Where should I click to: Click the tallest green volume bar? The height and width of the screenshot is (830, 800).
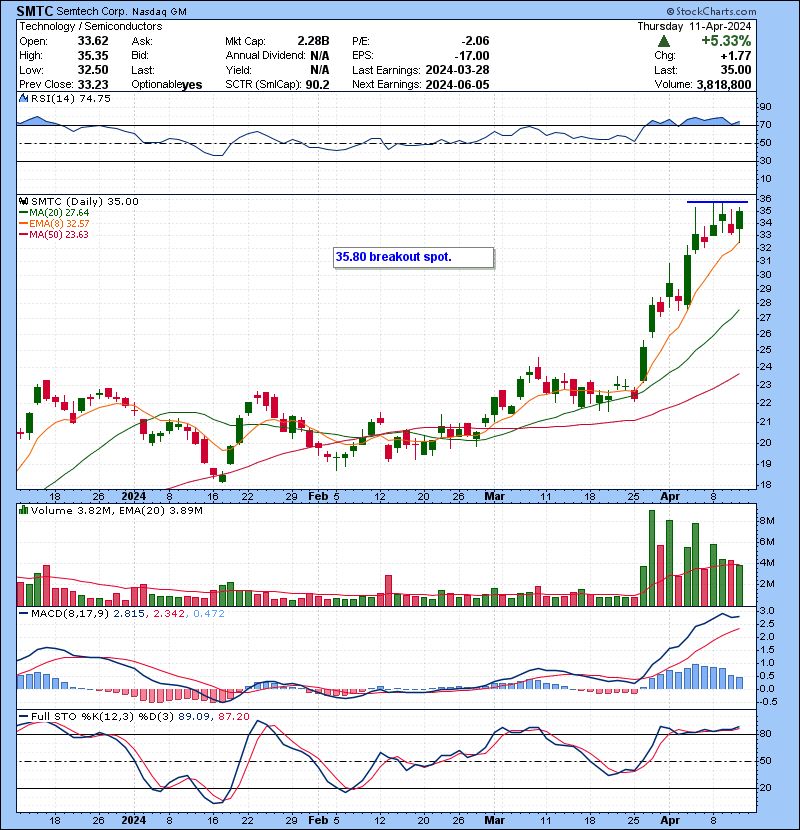click(x=652, y=558)
